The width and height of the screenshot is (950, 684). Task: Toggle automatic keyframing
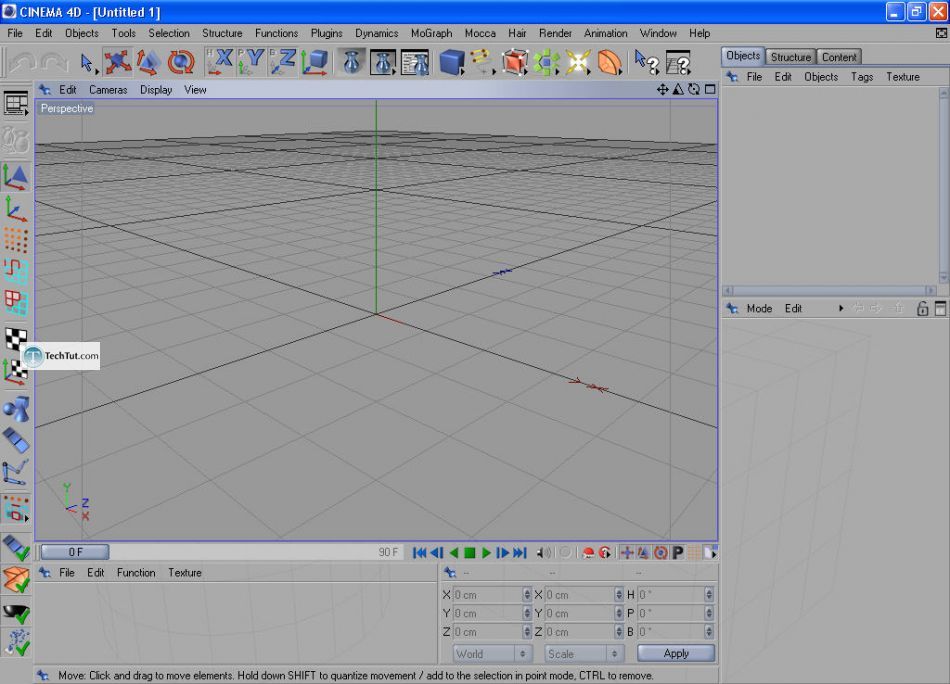(x=605, y=553)
